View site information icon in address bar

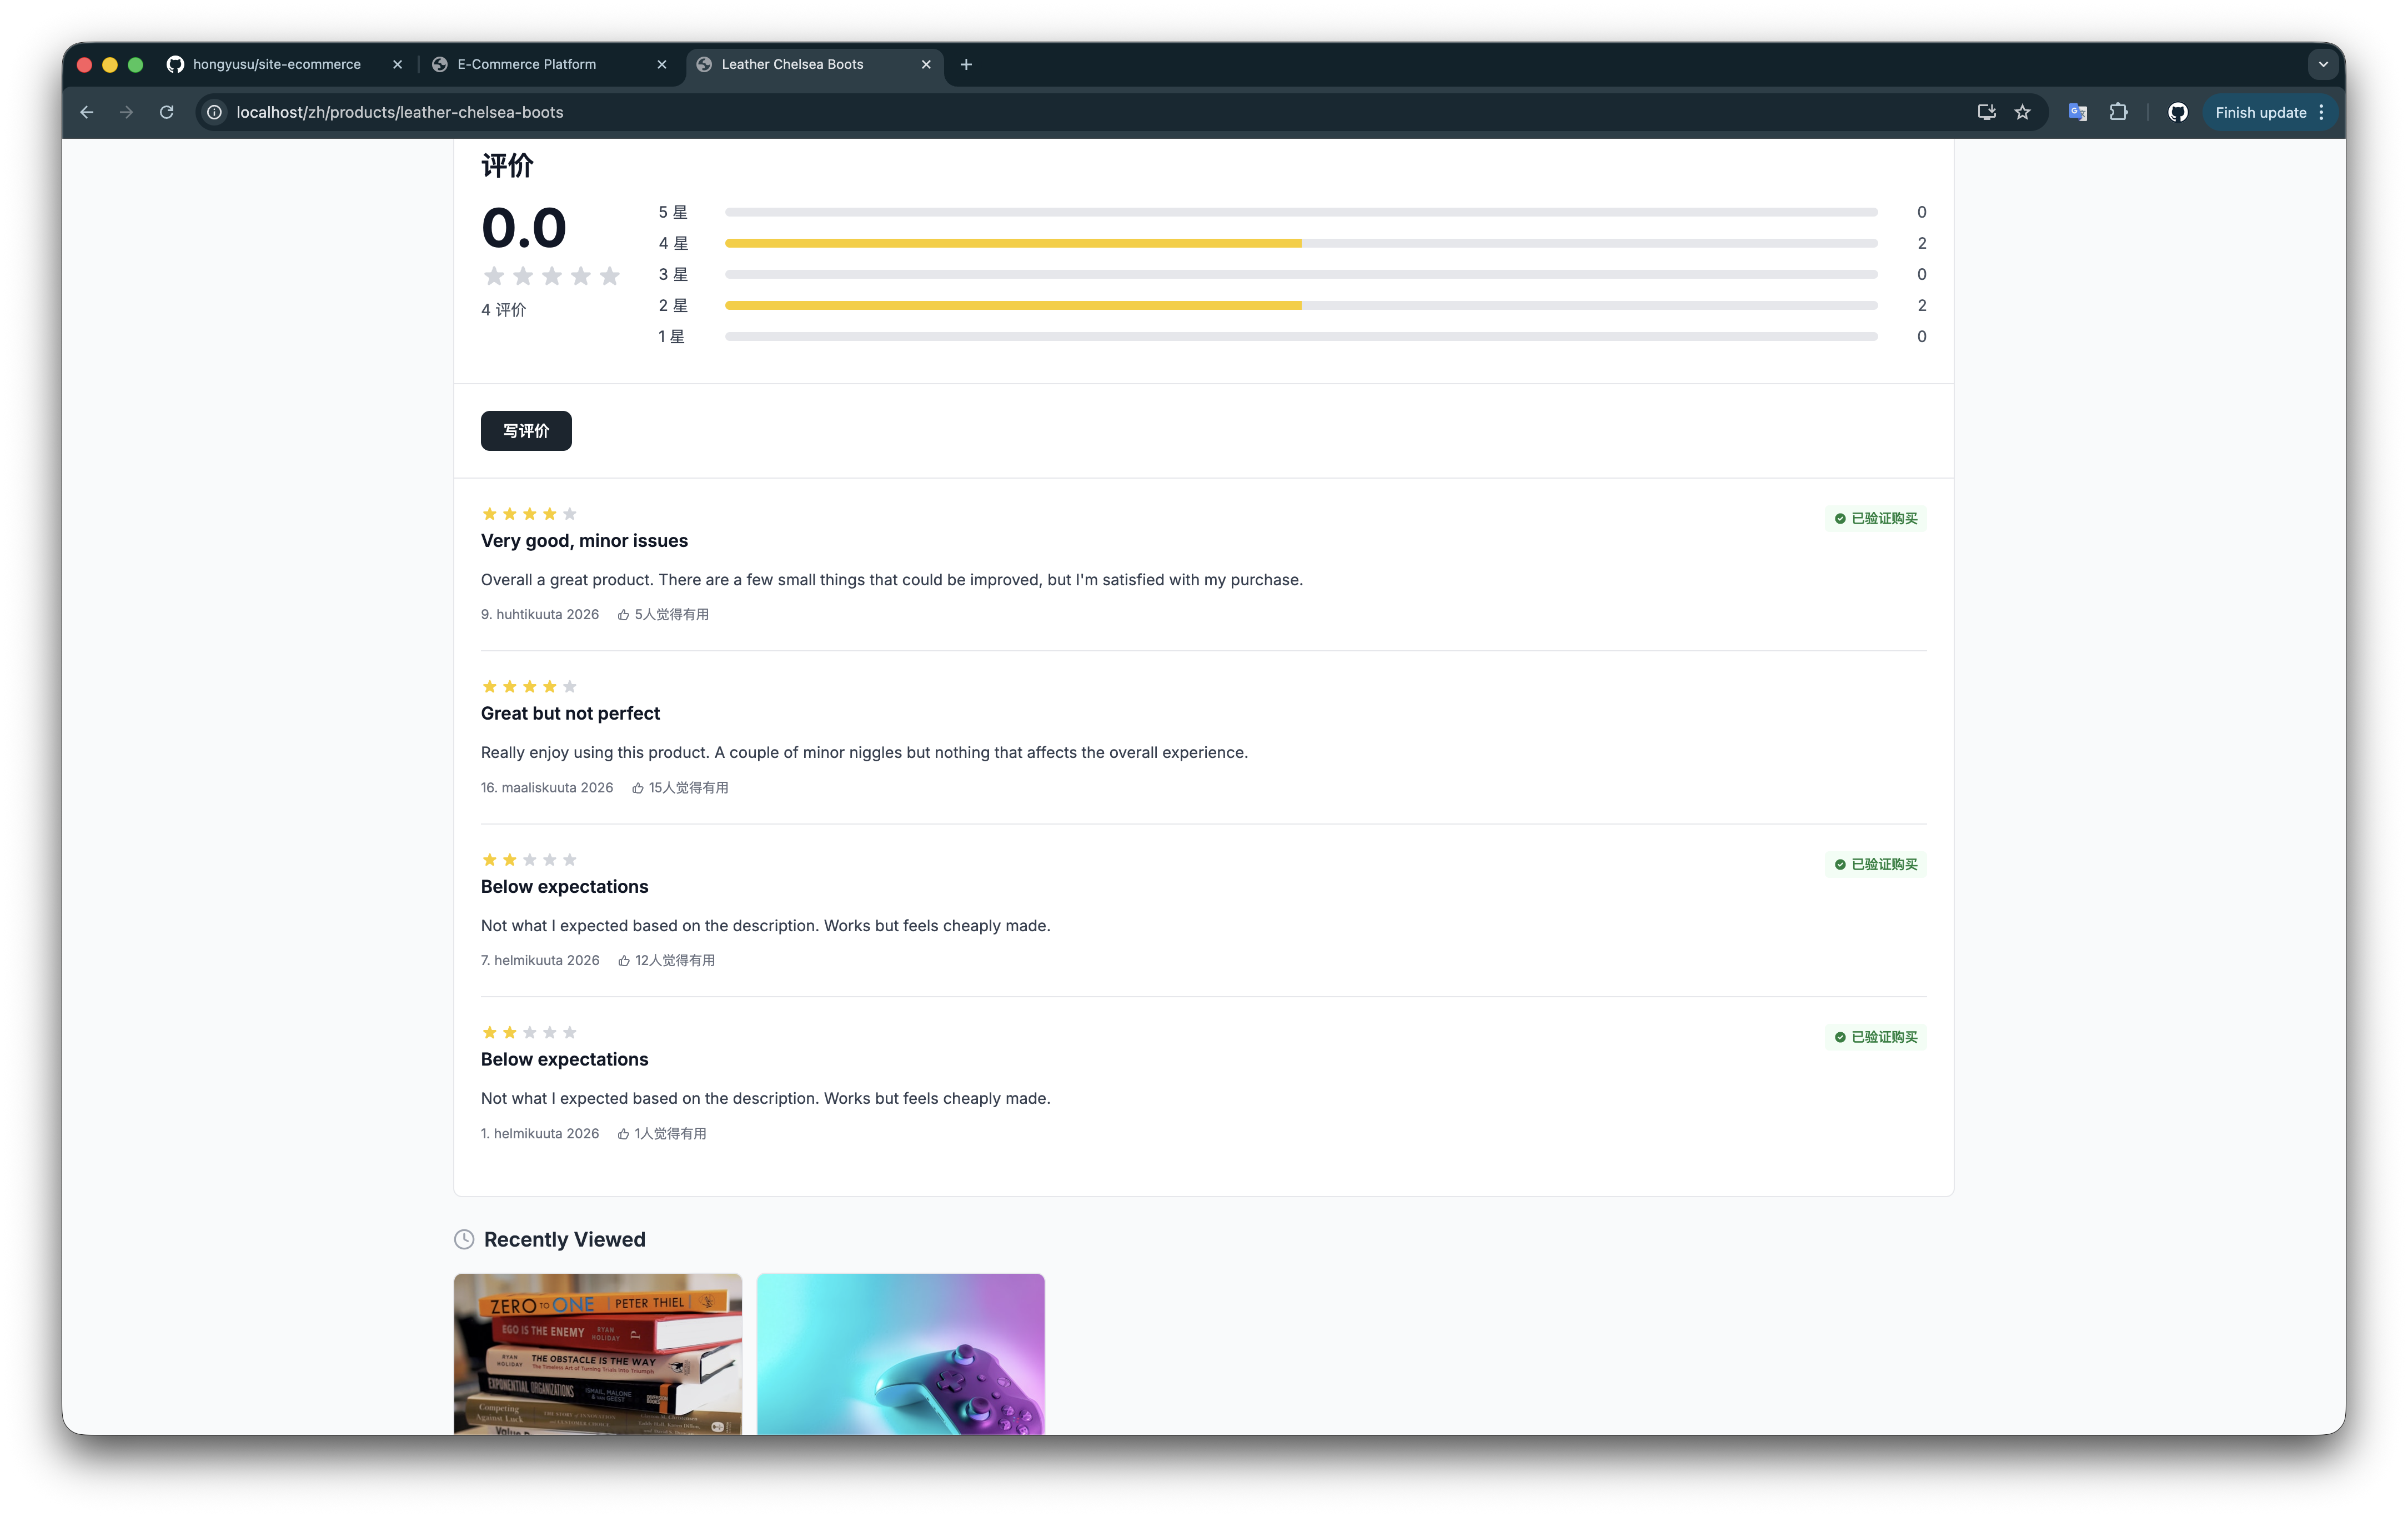[214, 112]
